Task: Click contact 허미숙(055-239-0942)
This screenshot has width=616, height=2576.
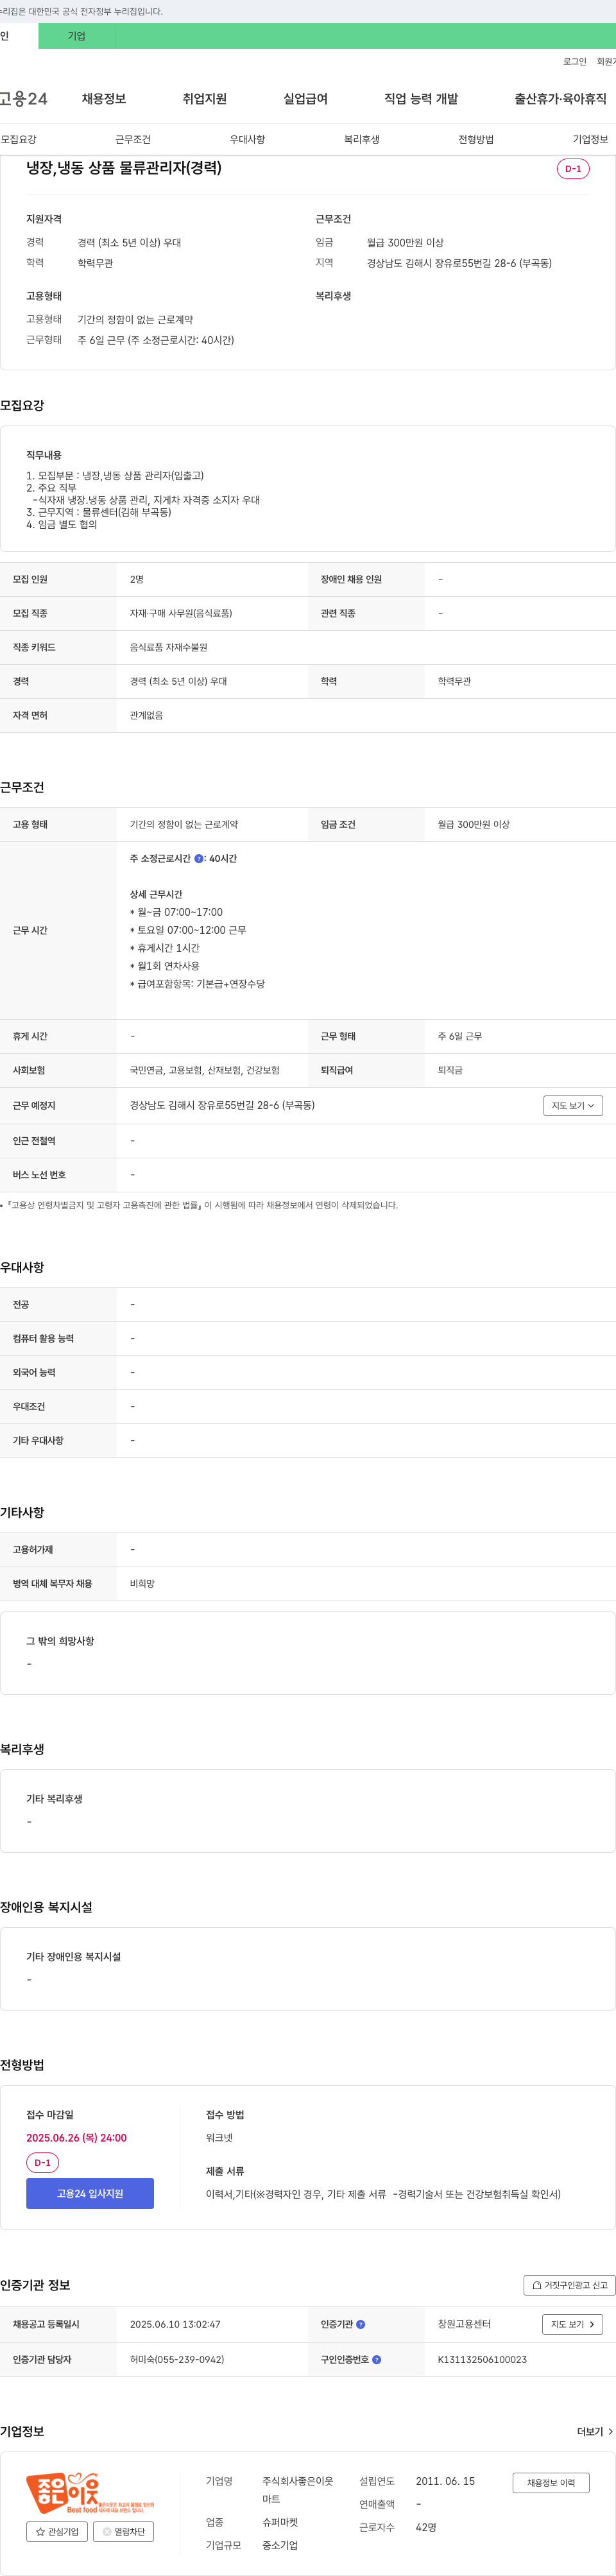Action: [x=177, y=2359]
